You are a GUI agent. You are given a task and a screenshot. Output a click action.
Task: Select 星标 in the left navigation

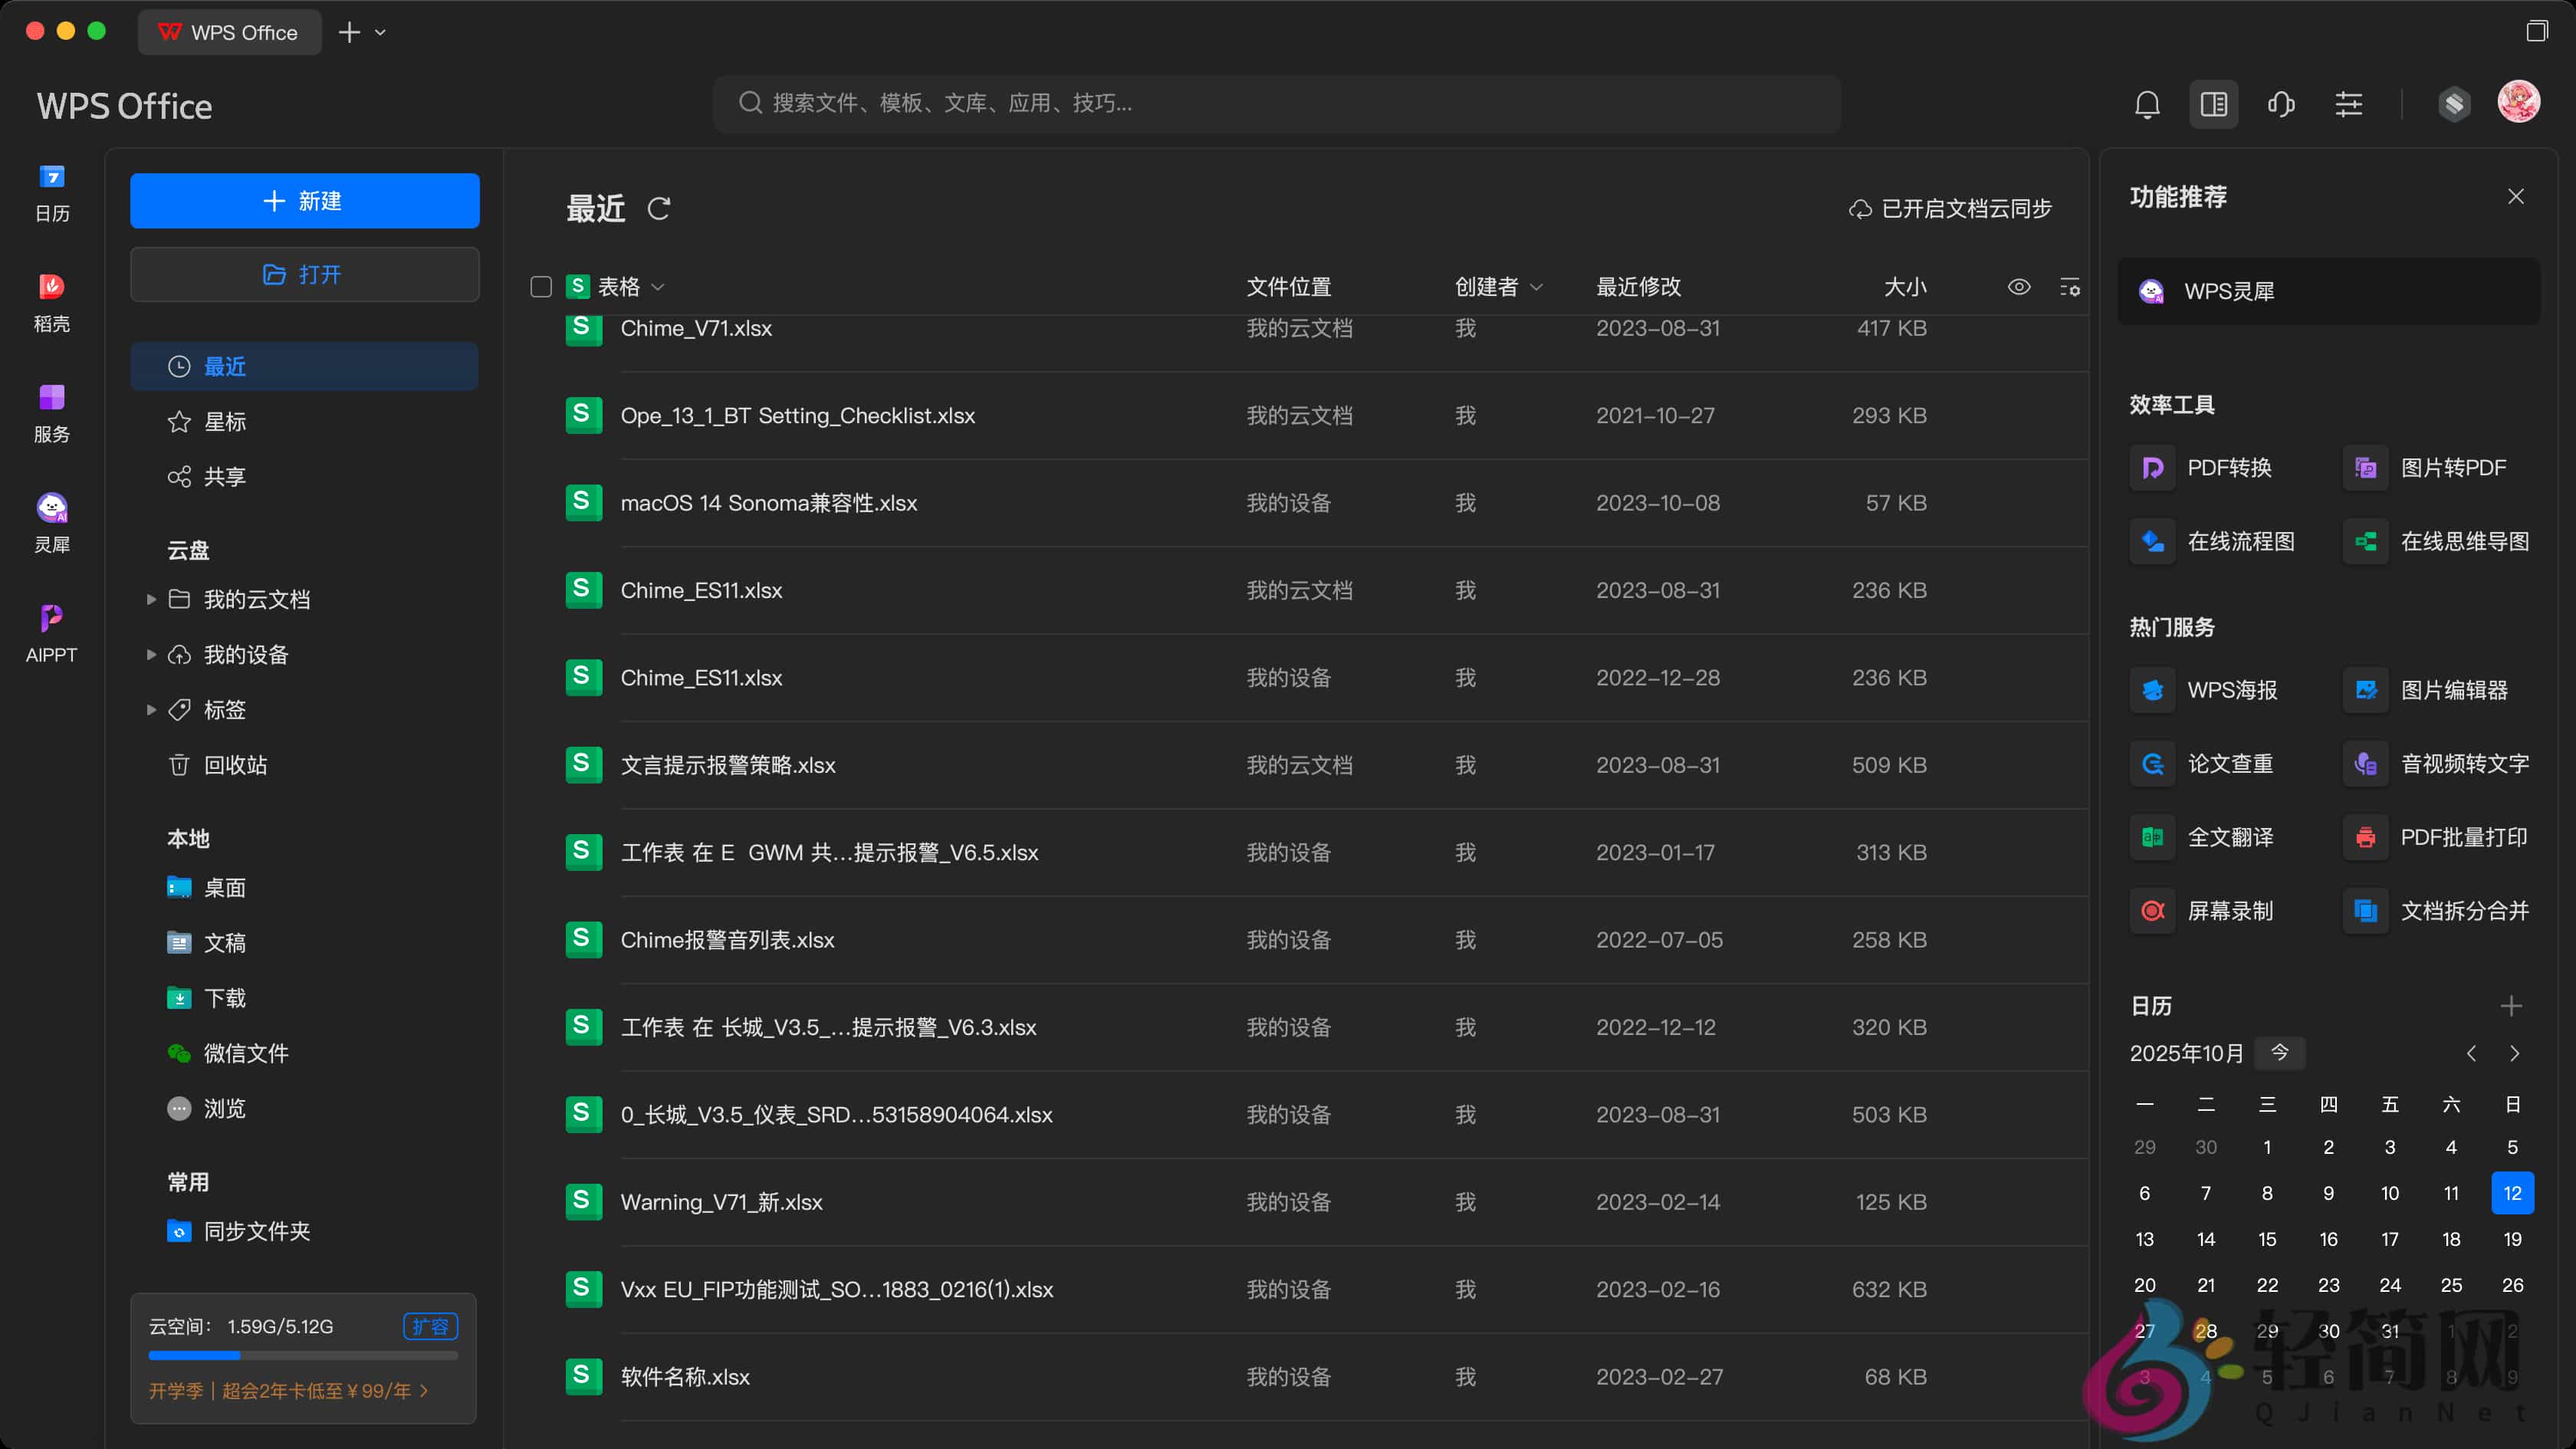224,422
